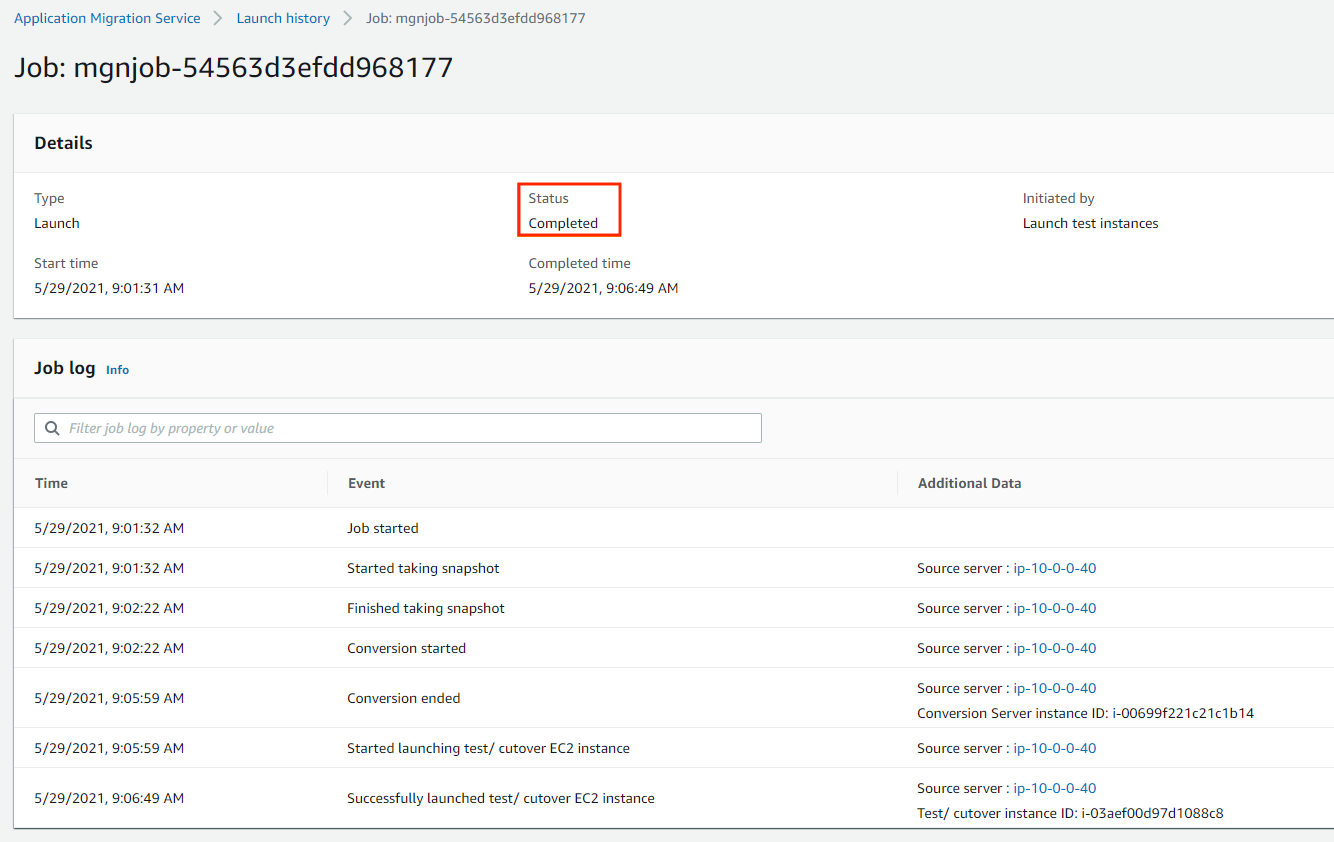
Task: Click the Additional Data column header
Action: pyautogui.click(x=970, y=483)
